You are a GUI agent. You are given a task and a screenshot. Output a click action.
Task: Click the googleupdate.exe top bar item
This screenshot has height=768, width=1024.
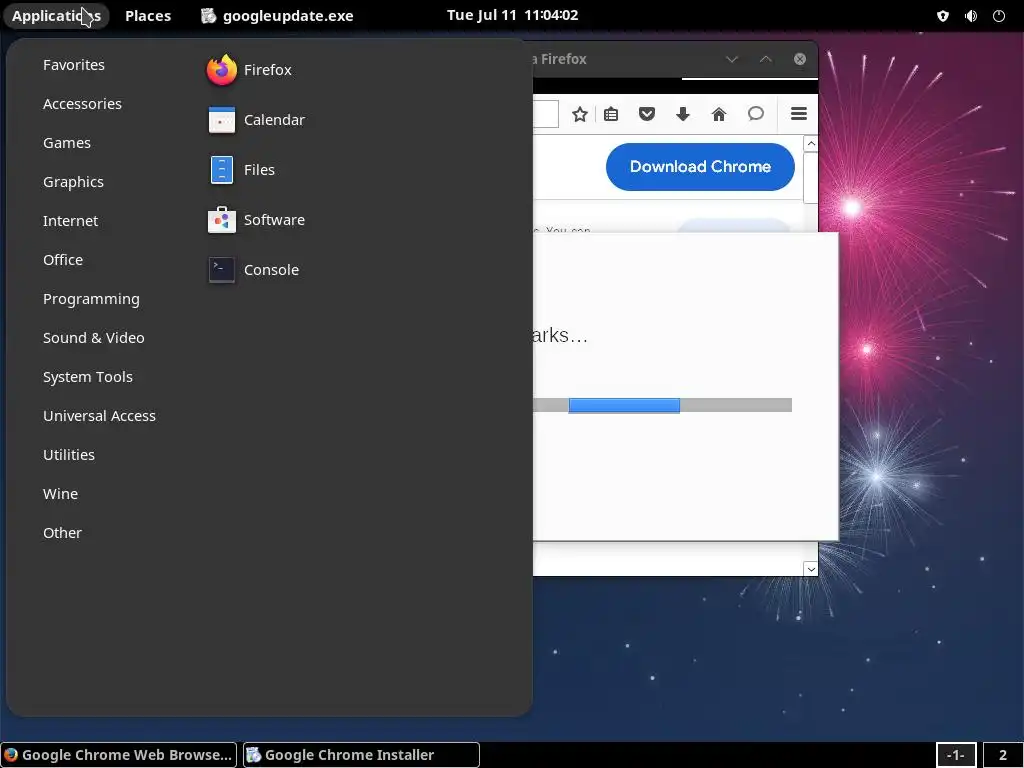pyautogui.click(x=278, y=16)
